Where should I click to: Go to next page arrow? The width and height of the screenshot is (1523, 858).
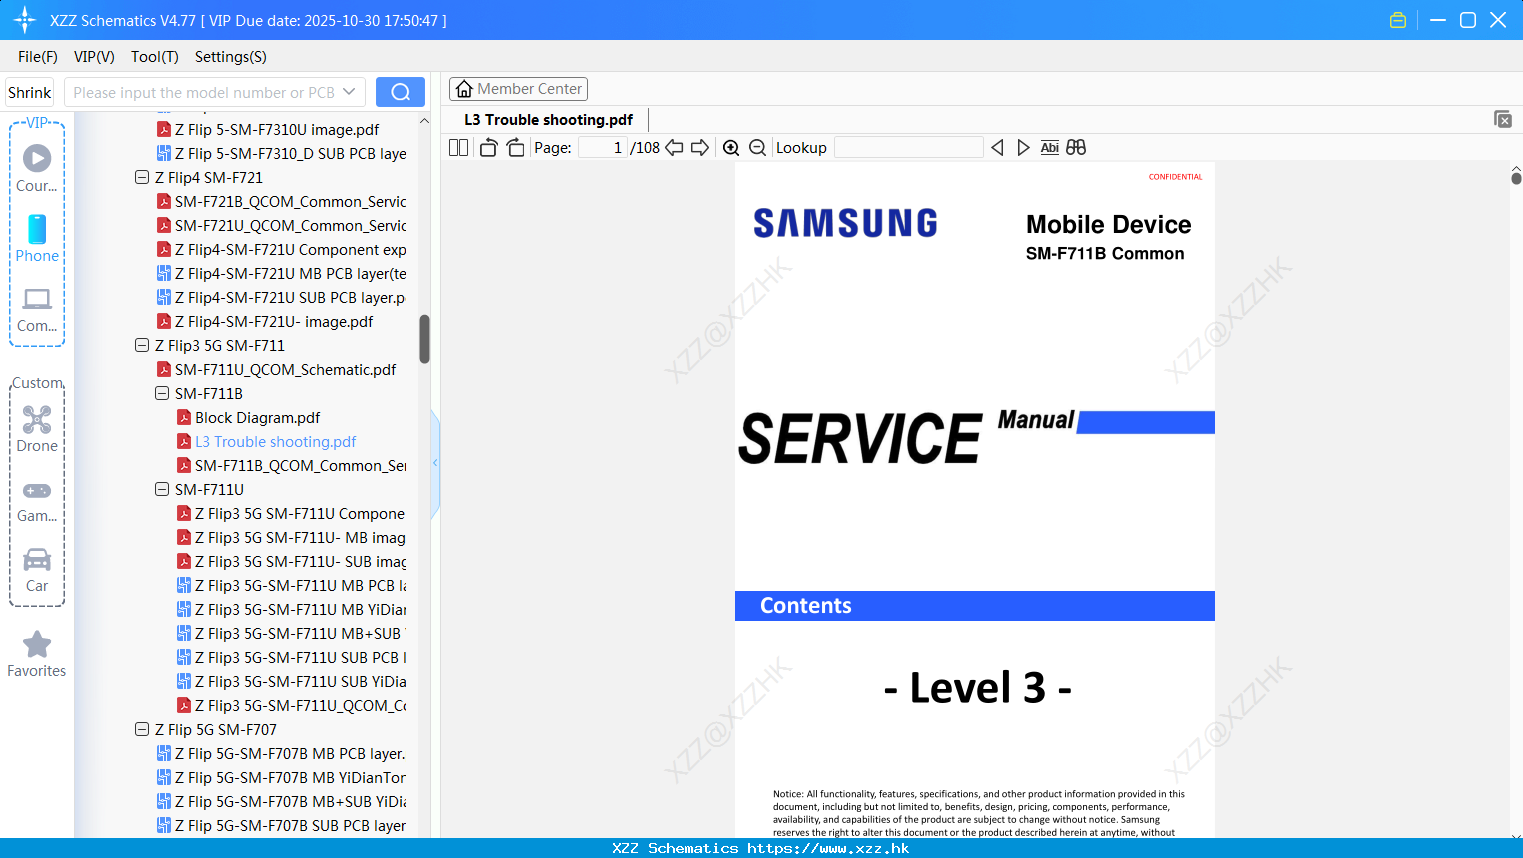pos(700,147)
